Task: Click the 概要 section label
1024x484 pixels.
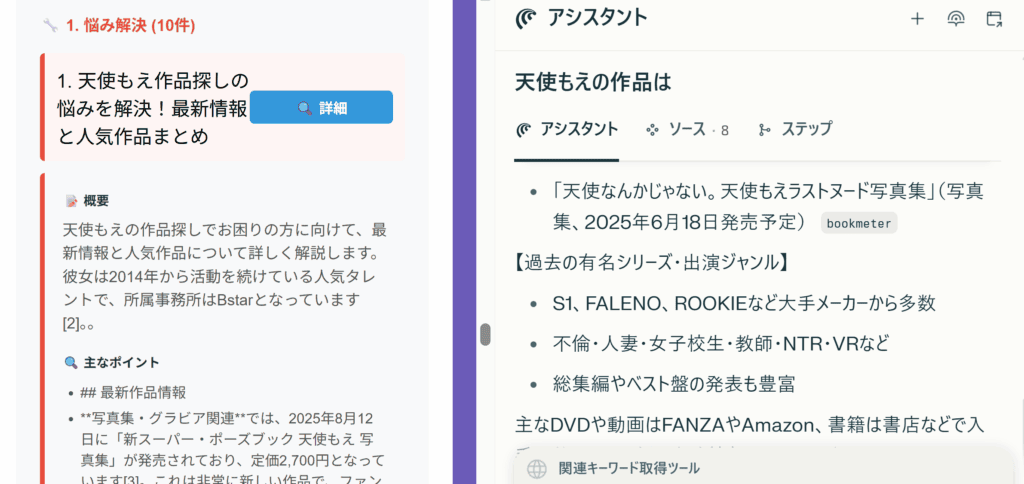Action: point(96,201)
